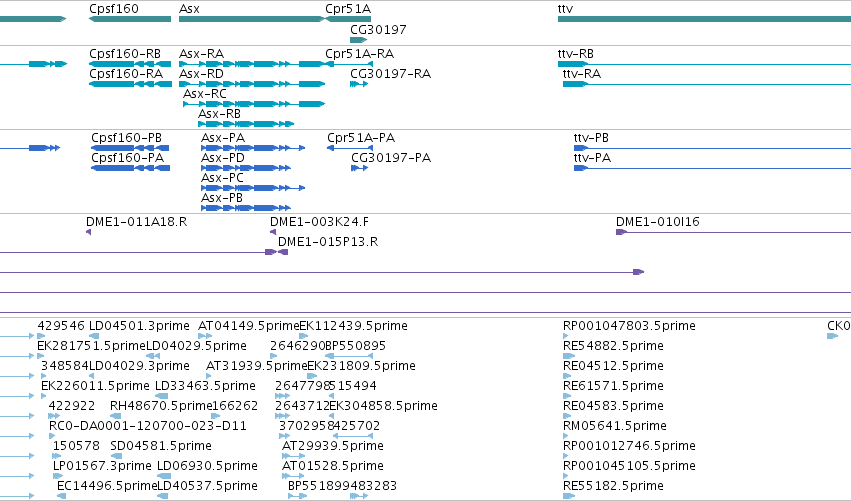The height and width of the screenshot is (501, 851).
Task: Click EST RE54882.5prime
Action: (x=613, y=346)
